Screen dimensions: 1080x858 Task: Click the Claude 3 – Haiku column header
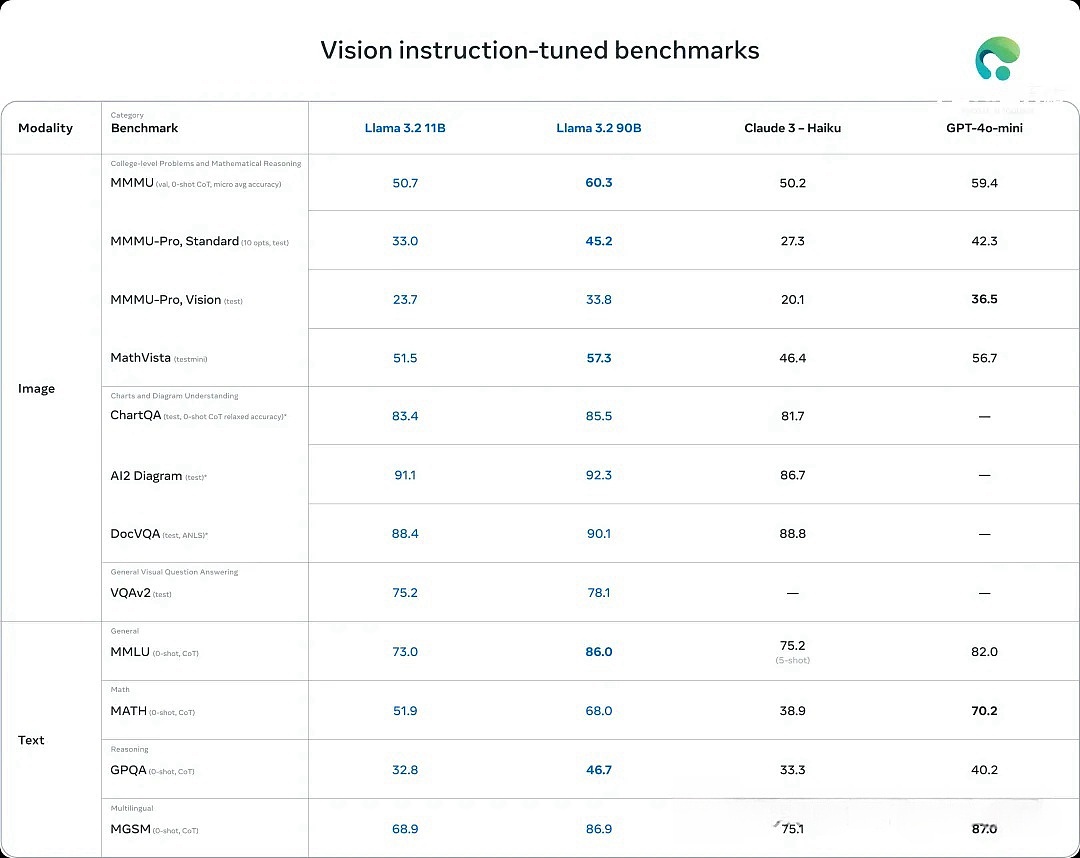pyautogui.click(x=792, y=128)
